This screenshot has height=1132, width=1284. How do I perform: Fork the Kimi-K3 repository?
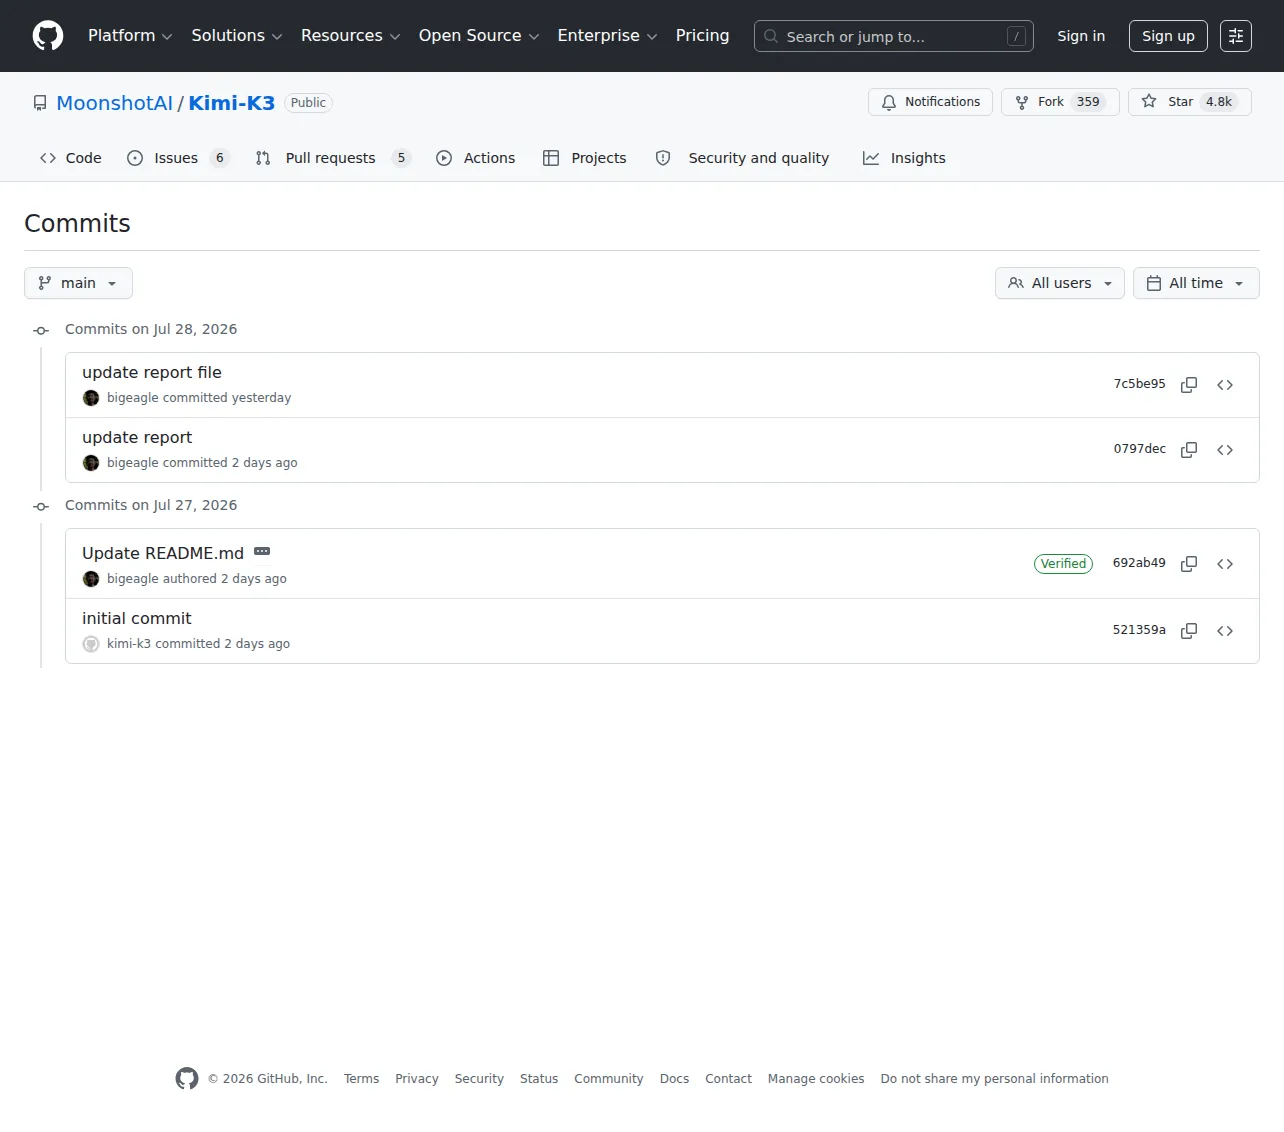click(1060, 102)
